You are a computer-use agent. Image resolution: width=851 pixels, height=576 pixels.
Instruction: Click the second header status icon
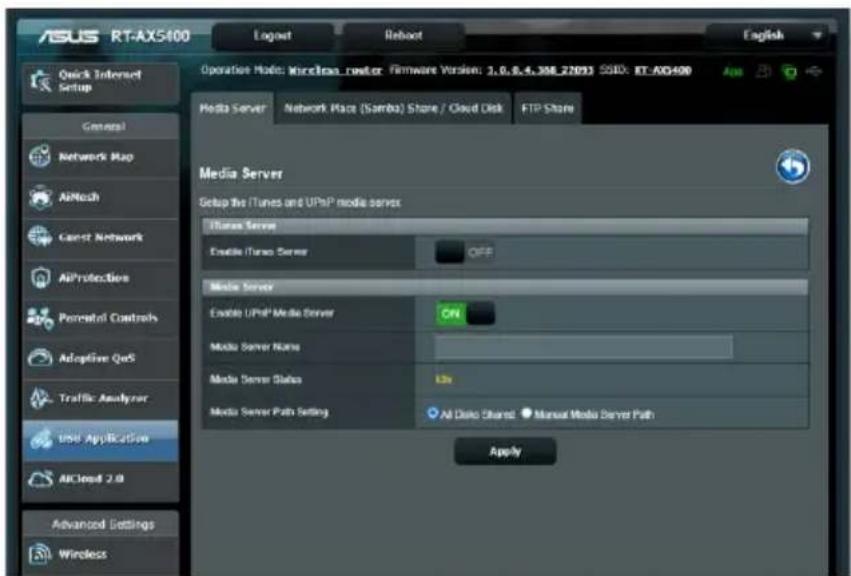pyautogui.click(x=763, y=71)
